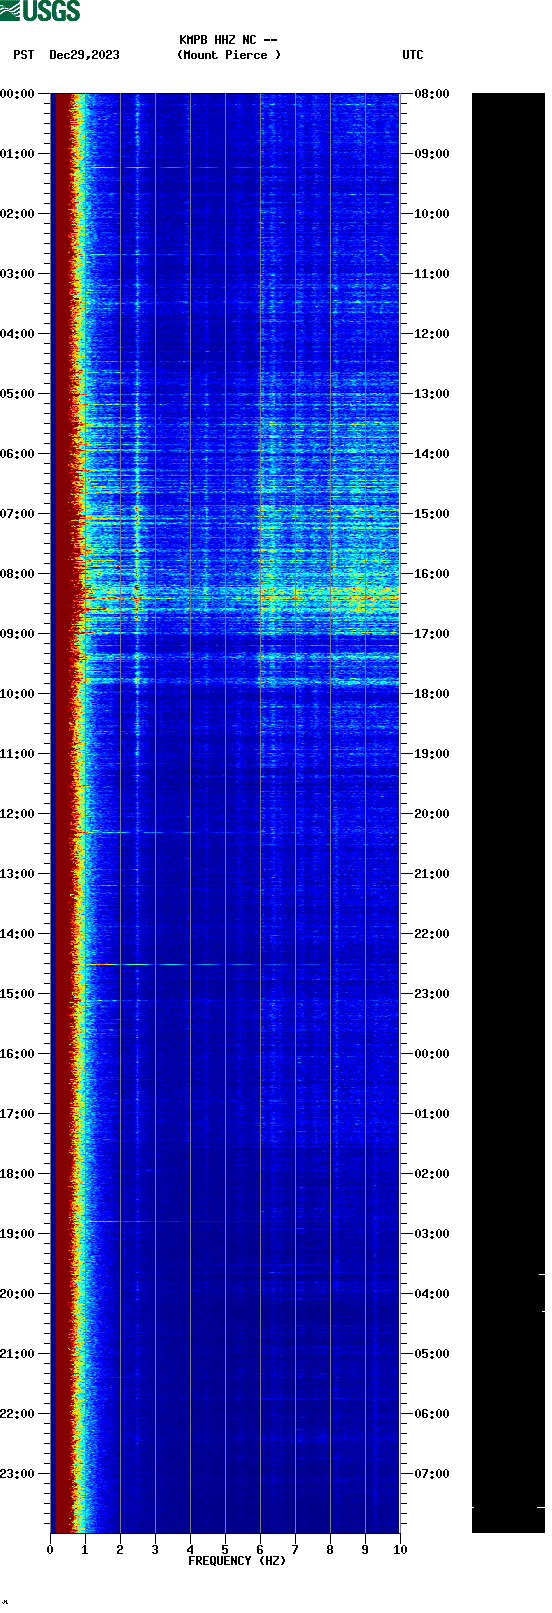Click the 21:00 PST time label
The width and height of the screenshot is (552, 1613).
point(18,1354)
